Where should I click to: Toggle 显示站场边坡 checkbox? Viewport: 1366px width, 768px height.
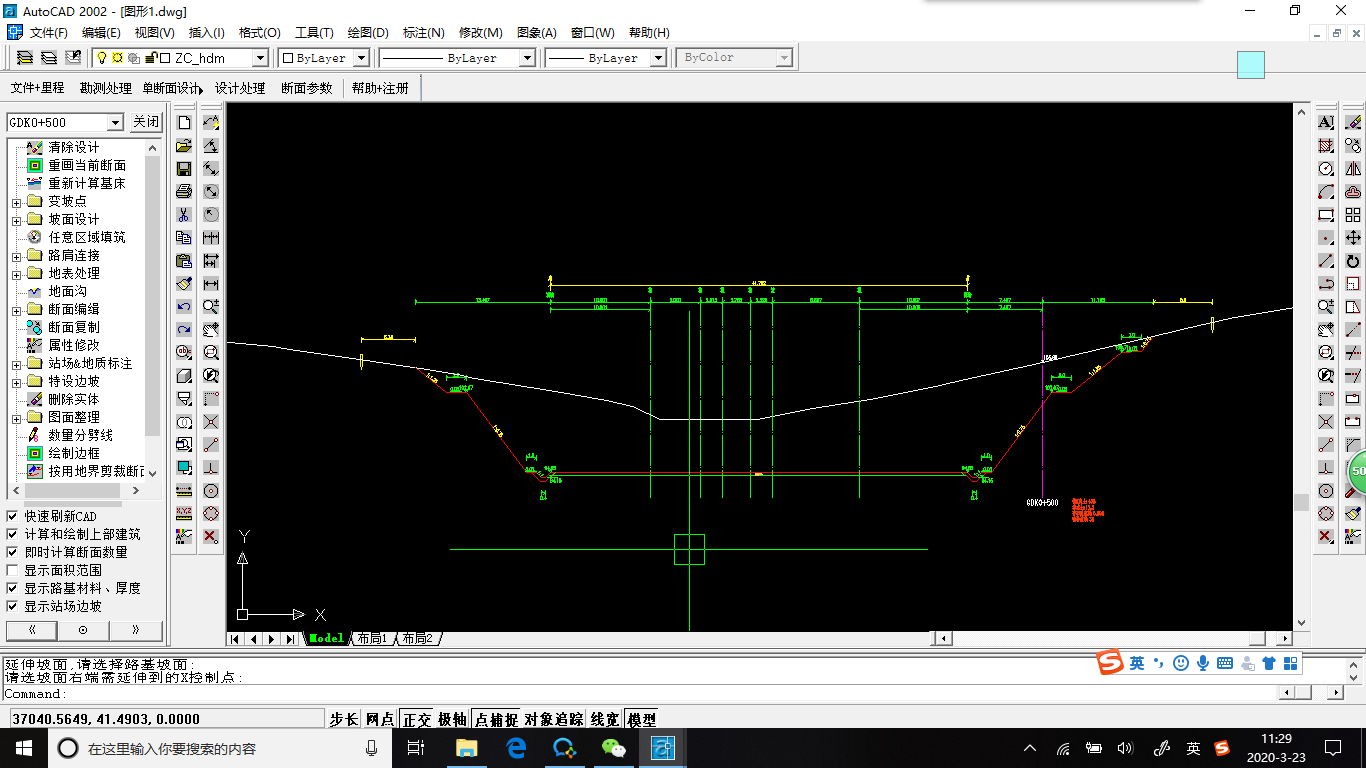pos(13,606)
